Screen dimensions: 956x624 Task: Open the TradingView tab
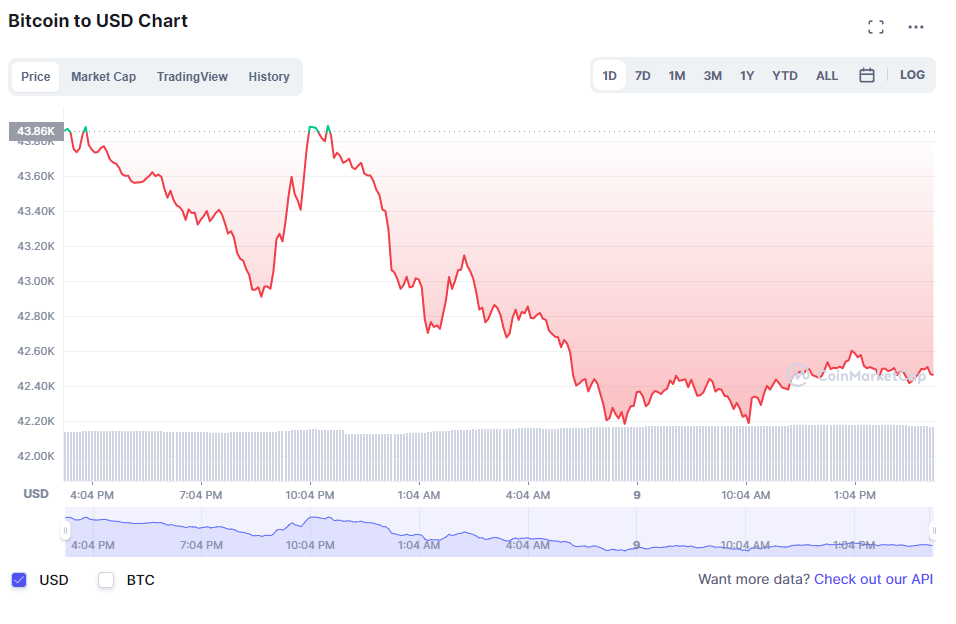coord(192,77)
